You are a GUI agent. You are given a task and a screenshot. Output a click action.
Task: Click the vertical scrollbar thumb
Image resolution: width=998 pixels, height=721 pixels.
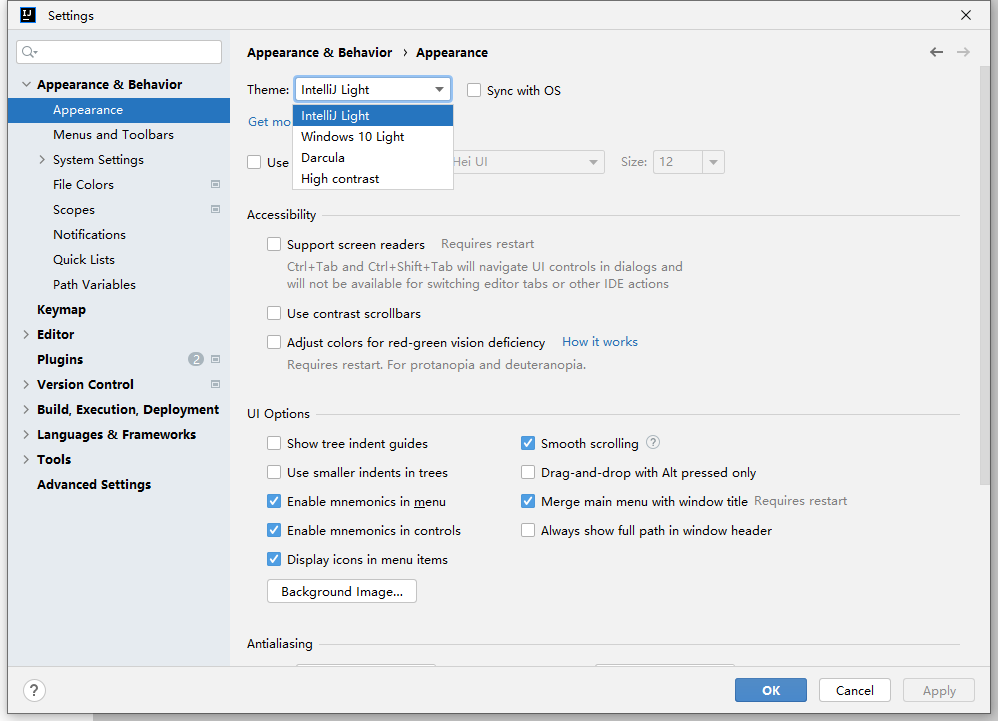985,274
